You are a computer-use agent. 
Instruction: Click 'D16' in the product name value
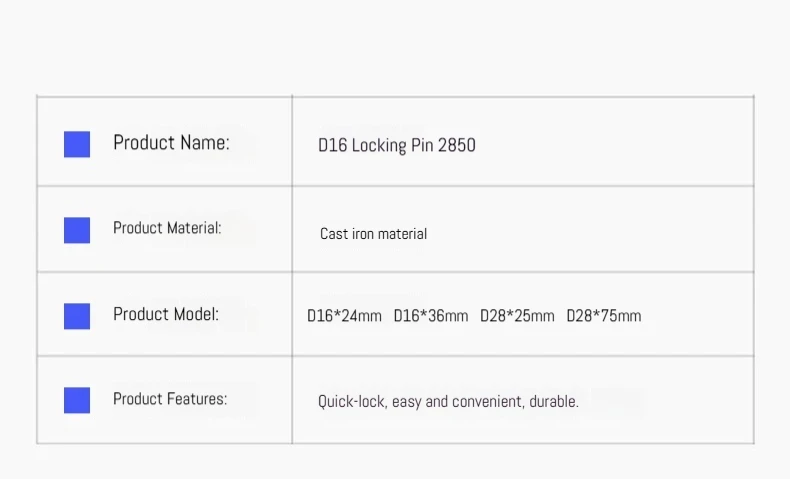[332, 145]
